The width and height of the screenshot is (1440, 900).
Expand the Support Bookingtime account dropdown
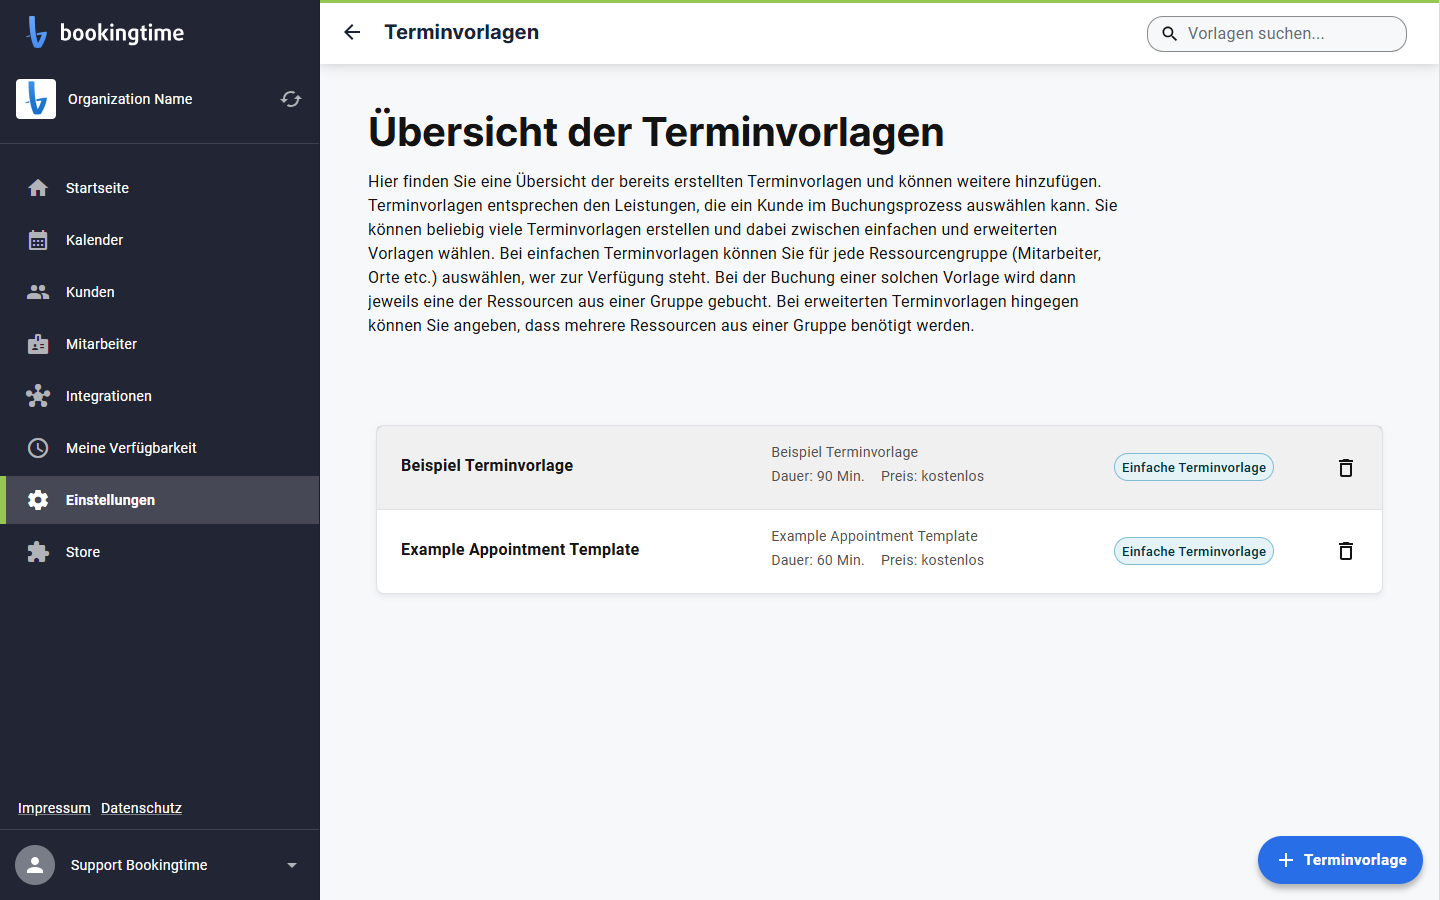pyautogui.click(x=292, y=865)
